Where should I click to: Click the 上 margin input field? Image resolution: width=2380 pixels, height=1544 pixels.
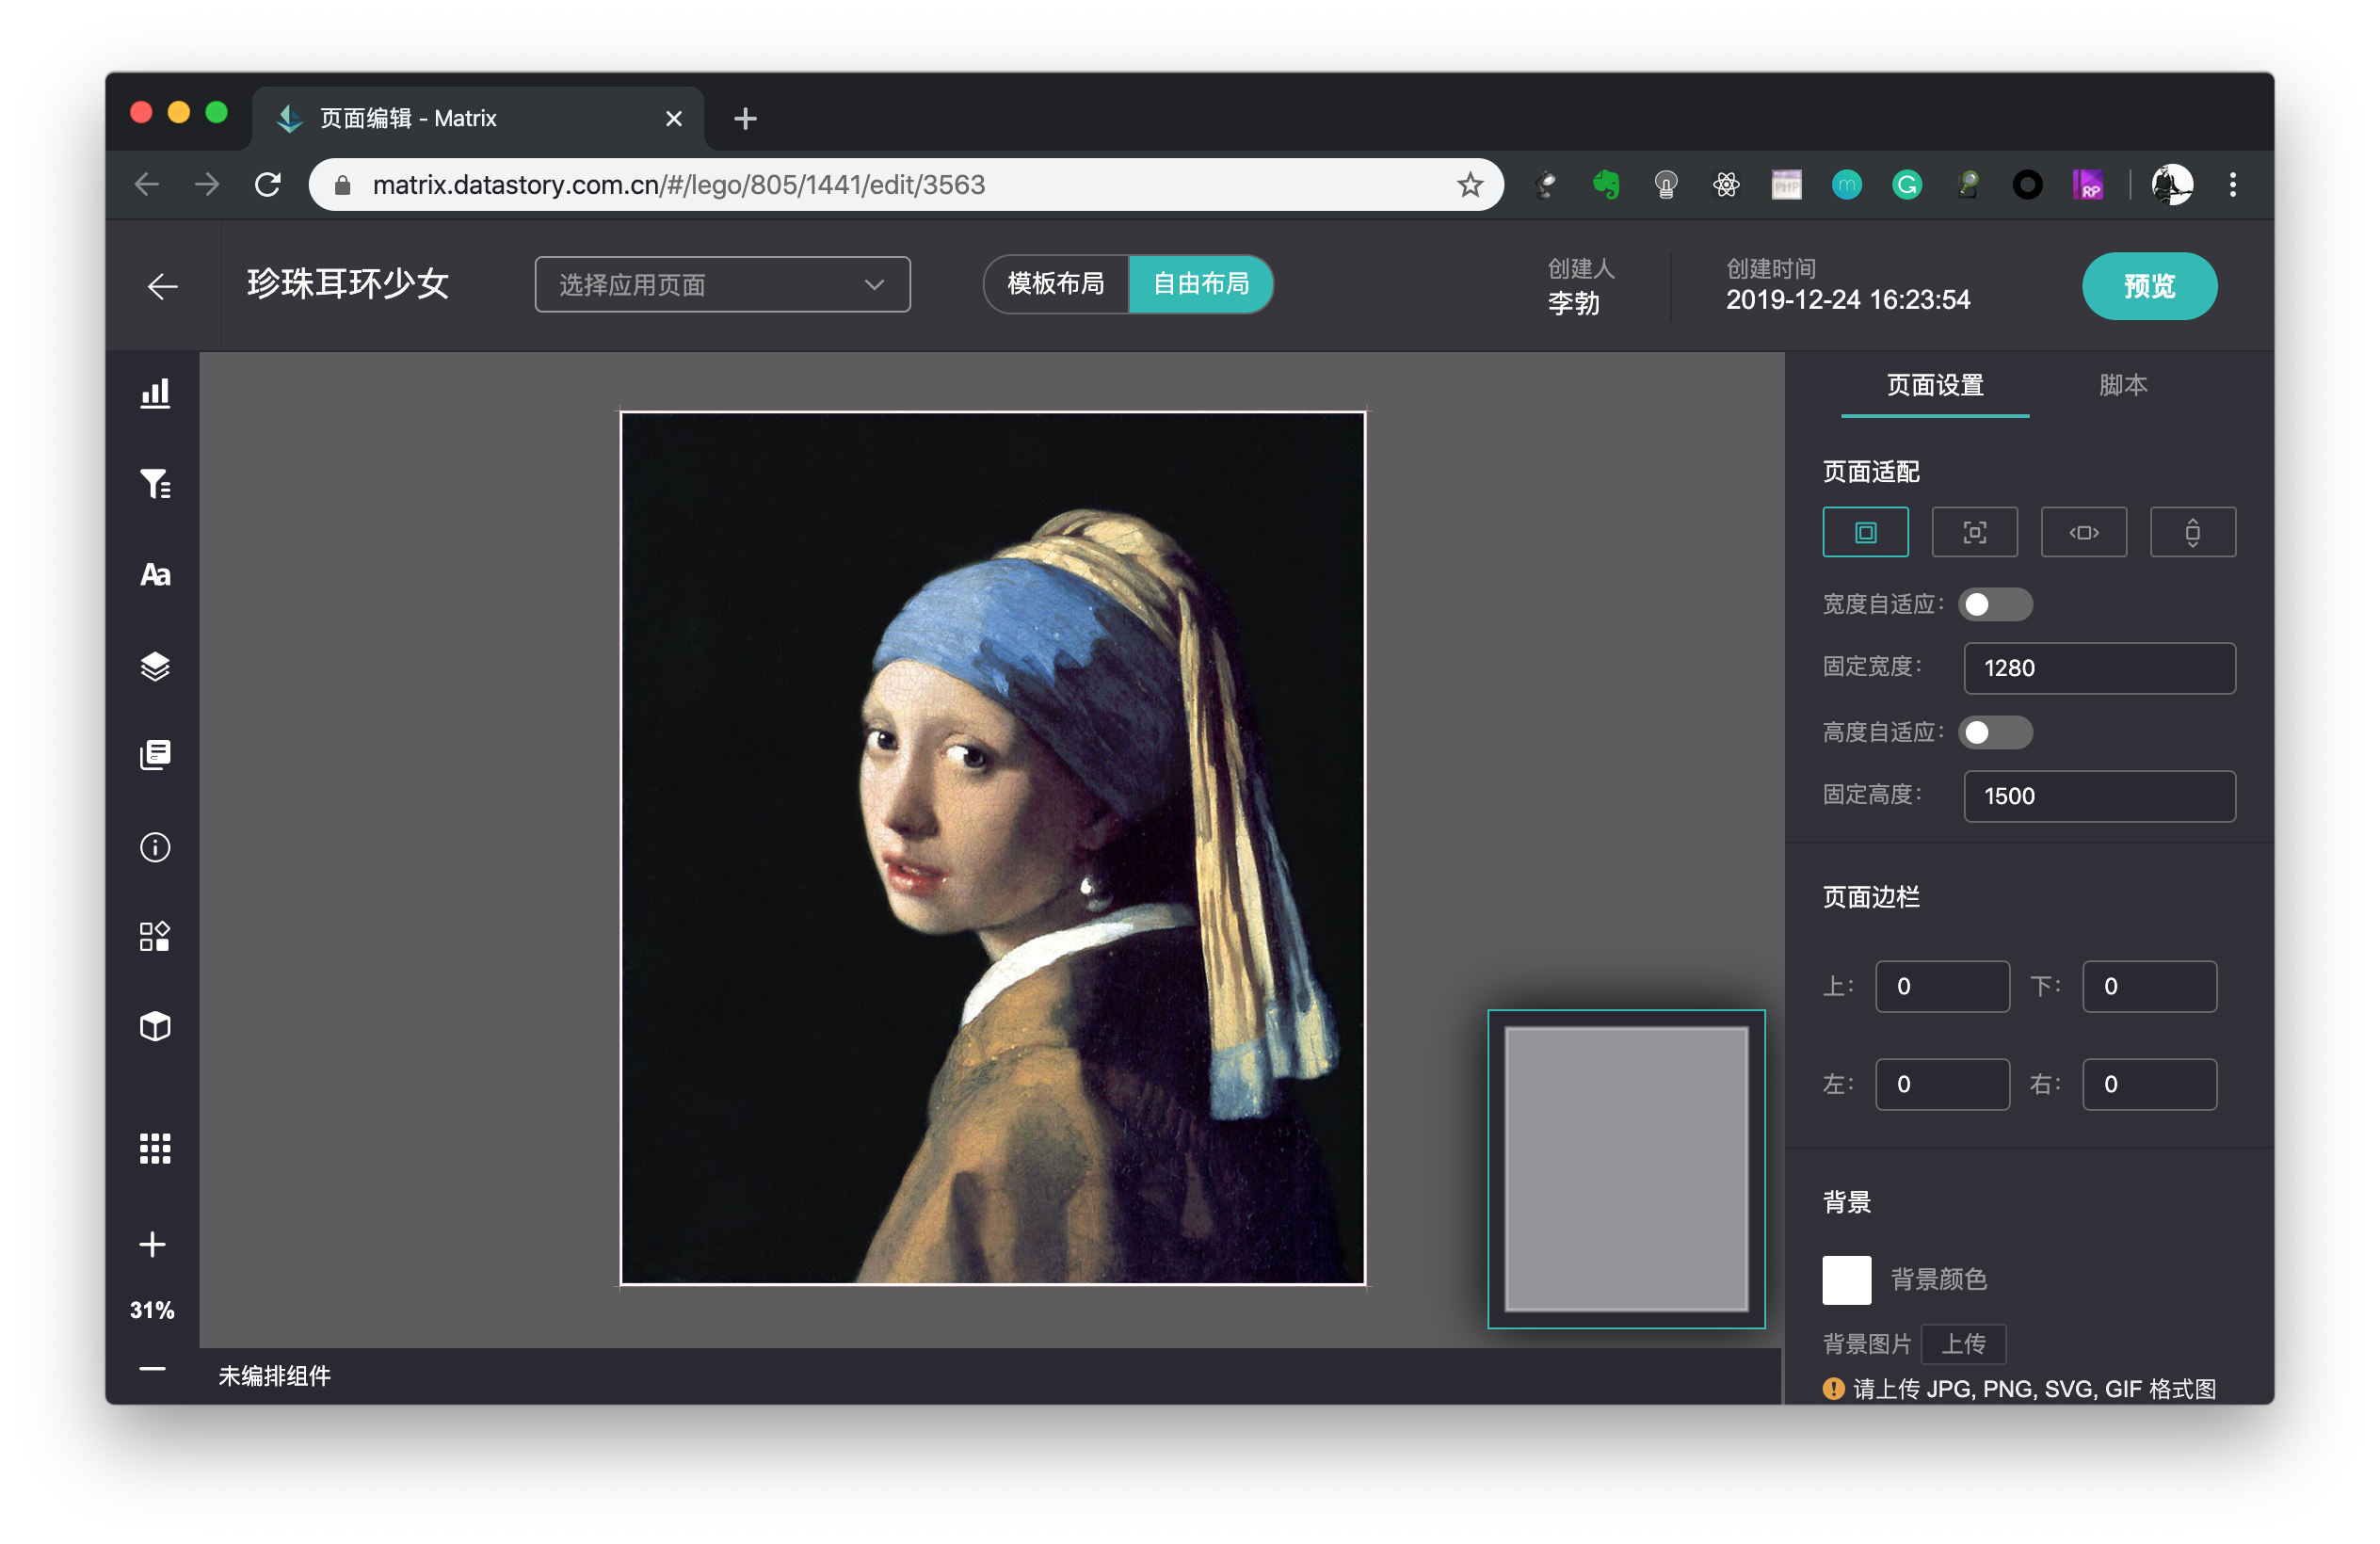pos(1941,987)
